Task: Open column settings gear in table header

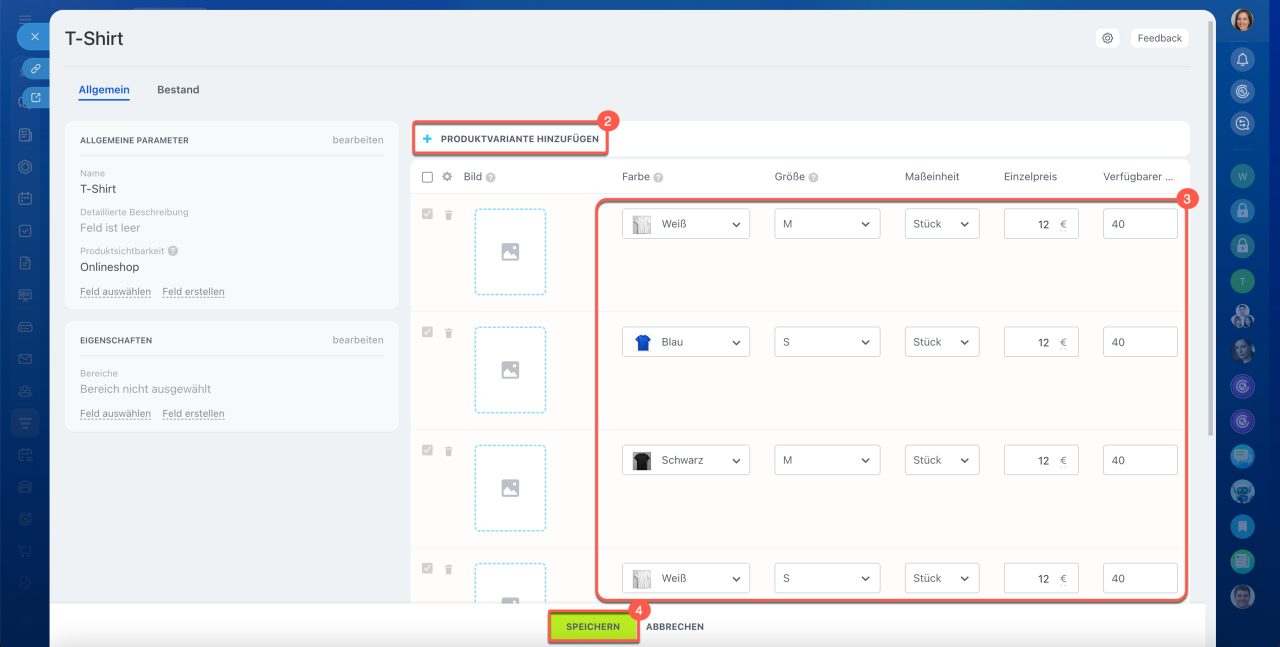Action: 447,177
